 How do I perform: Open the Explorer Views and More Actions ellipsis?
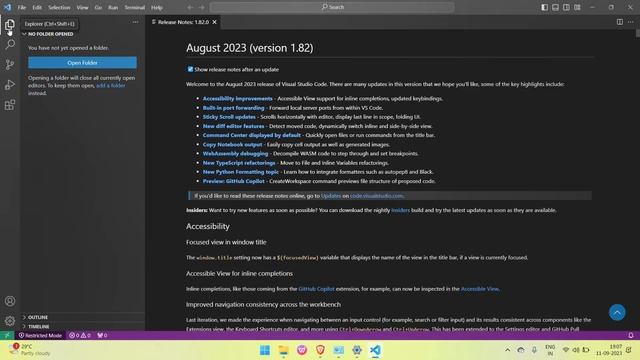coord(136,22)
